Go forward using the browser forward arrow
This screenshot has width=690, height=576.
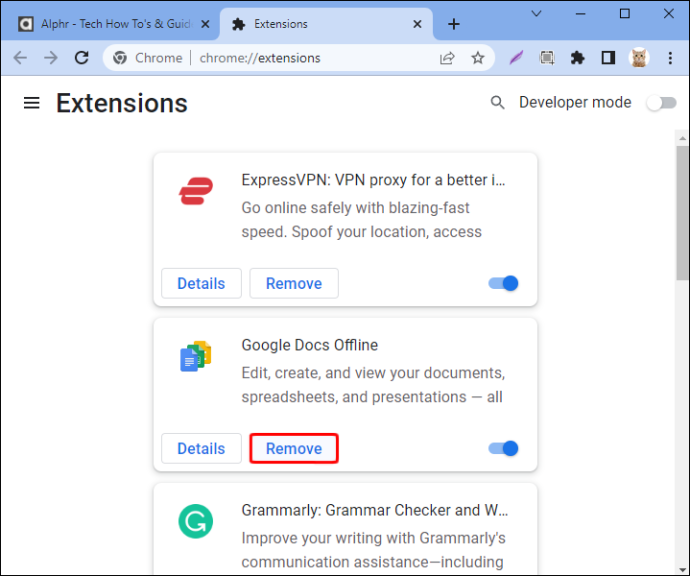coord(51,58)
